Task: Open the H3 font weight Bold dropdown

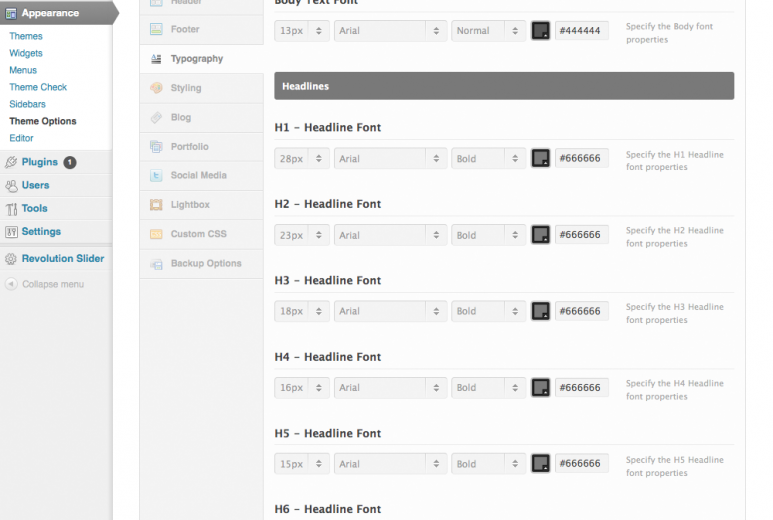Action: click(488, 311)
